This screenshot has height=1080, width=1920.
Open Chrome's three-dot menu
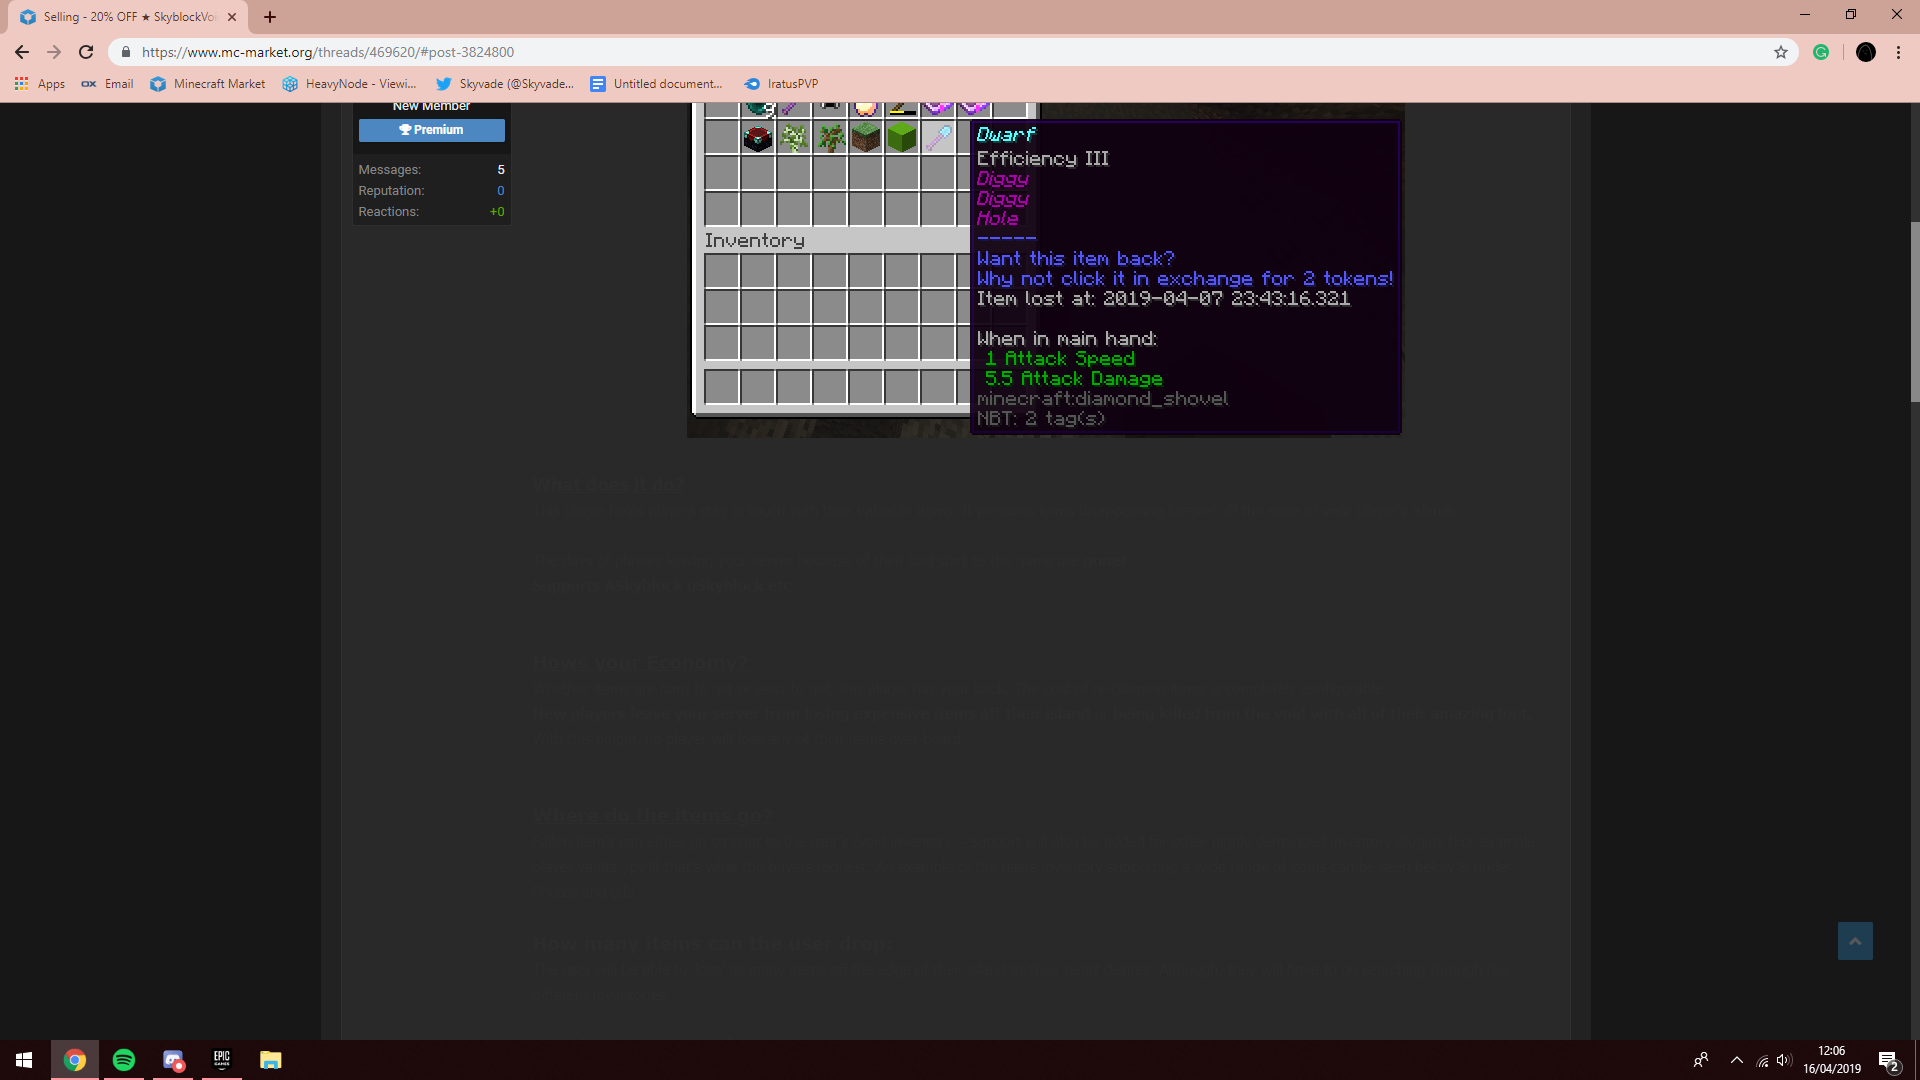tap(1898, 52)
